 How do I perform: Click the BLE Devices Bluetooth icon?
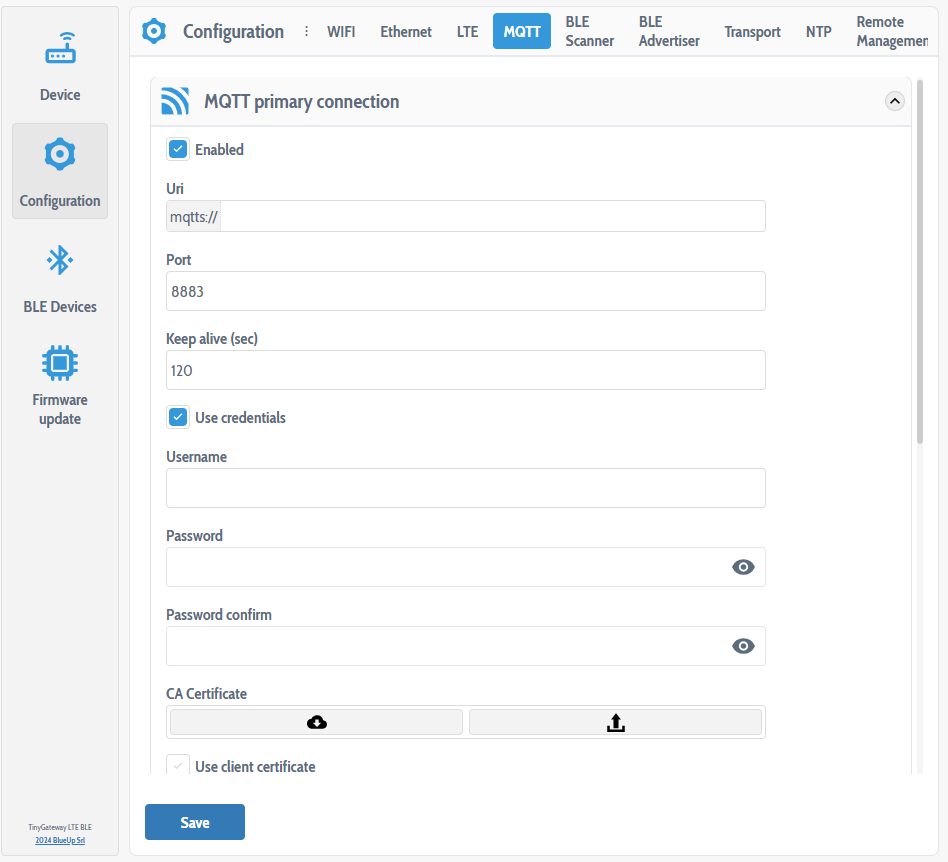point(59,260)
